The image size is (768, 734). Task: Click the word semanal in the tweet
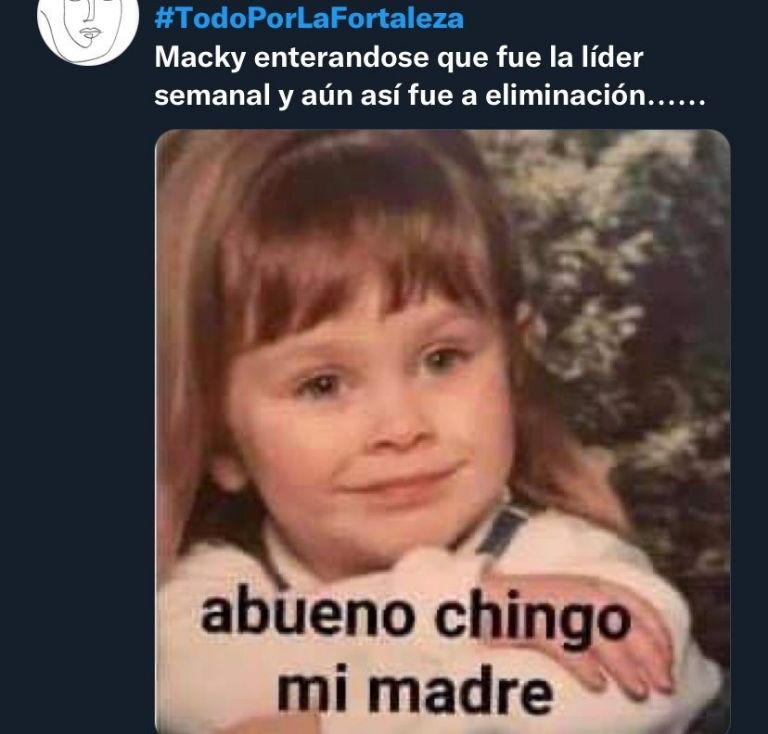(x=213, y=95)
